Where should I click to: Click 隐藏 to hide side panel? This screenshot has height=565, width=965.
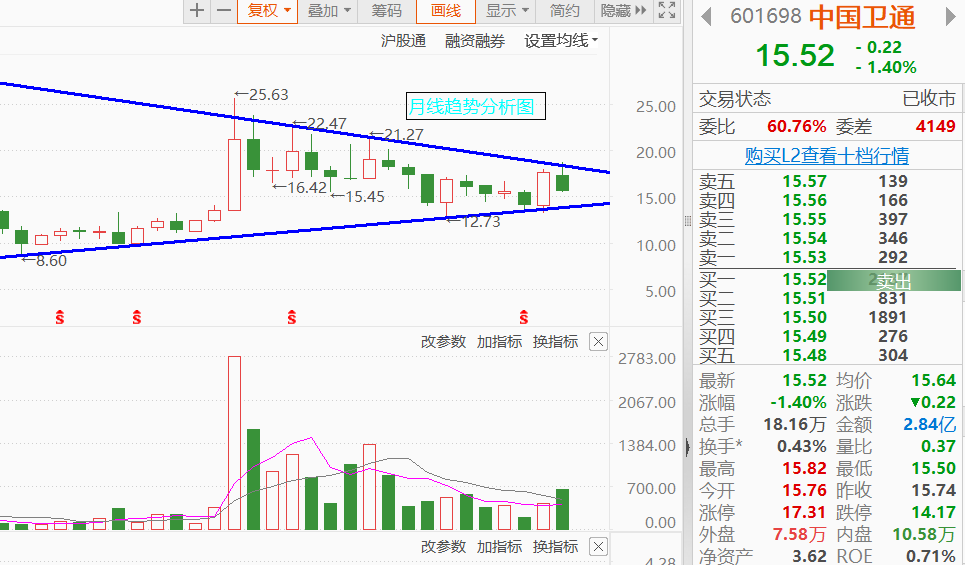coord(623,10)
